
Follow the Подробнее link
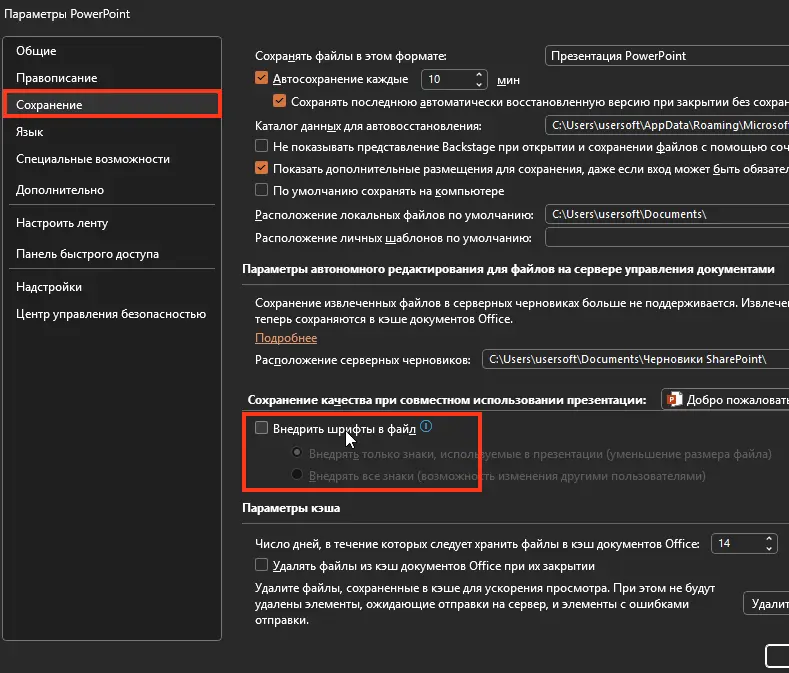coord(286,338)
